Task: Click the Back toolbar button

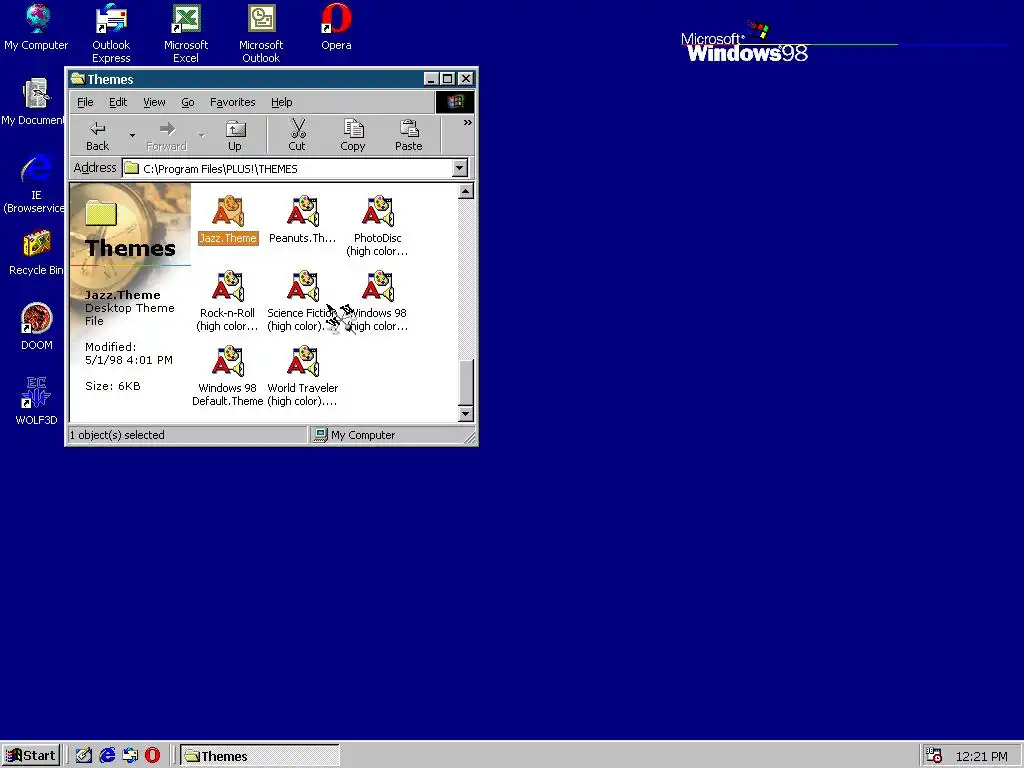Action: click(98, 135)
